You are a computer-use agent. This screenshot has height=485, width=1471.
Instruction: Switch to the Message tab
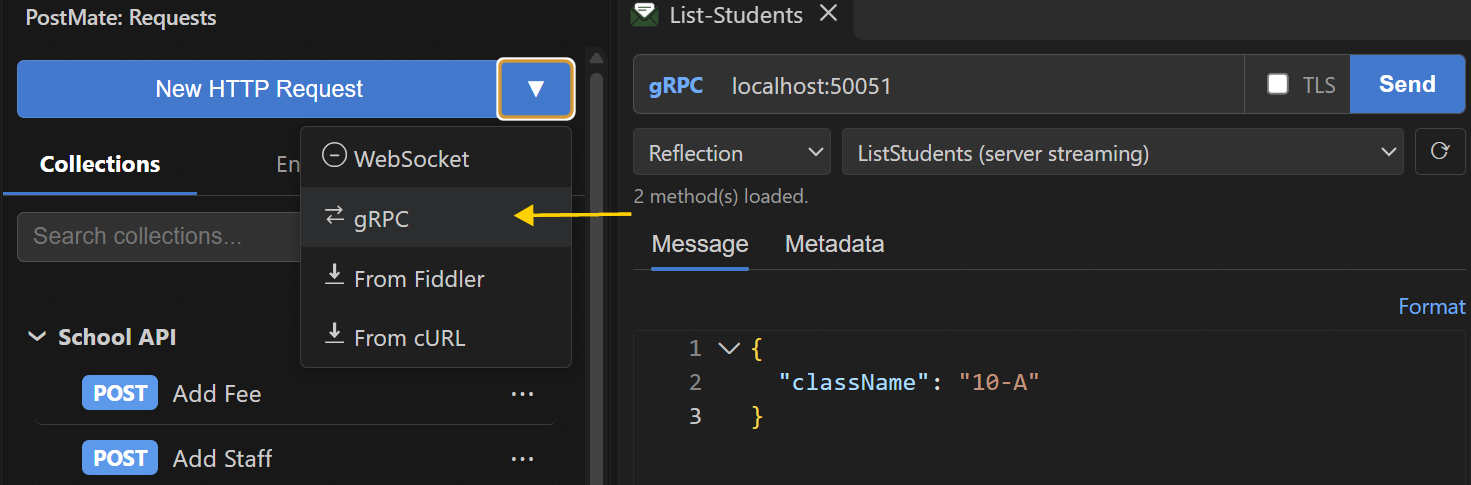point(700,244)
